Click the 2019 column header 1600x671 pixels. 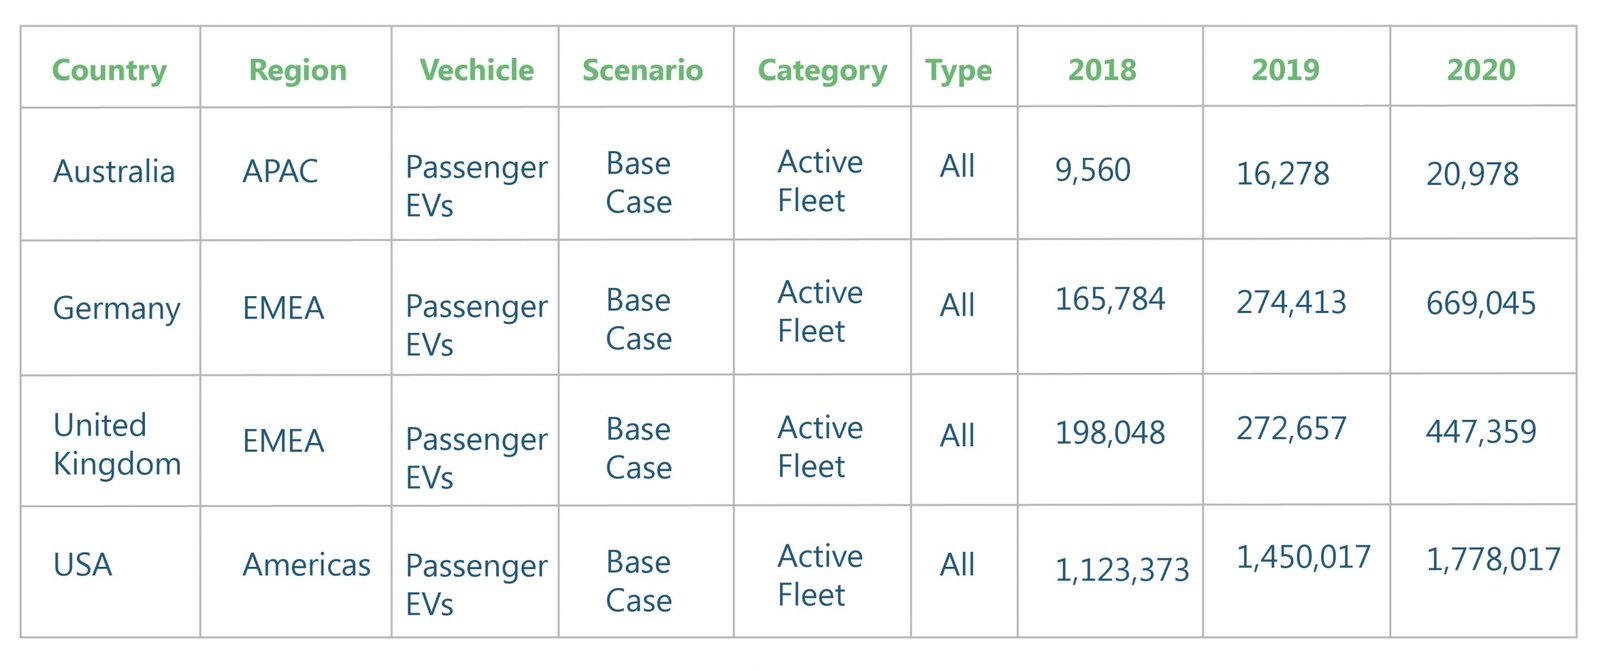pos(1285,70)
